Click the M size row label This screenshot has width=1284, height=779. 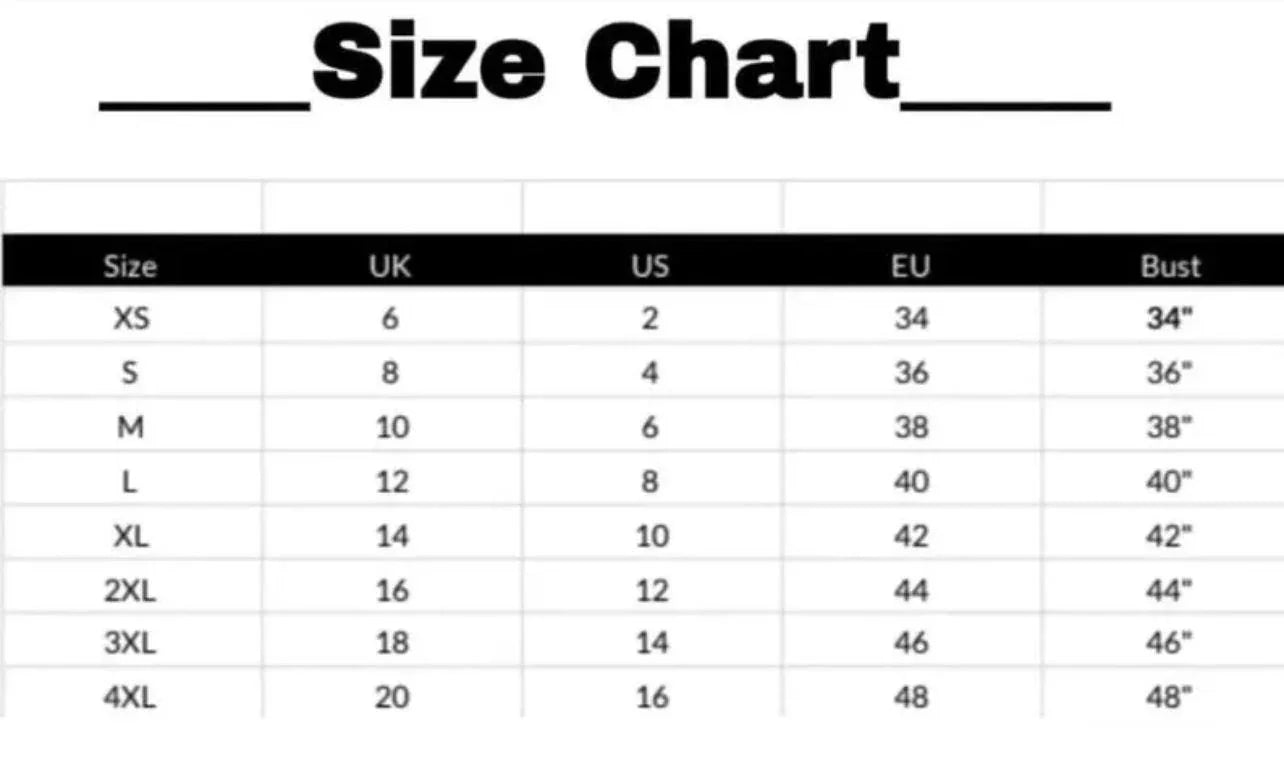coord(130,428)
